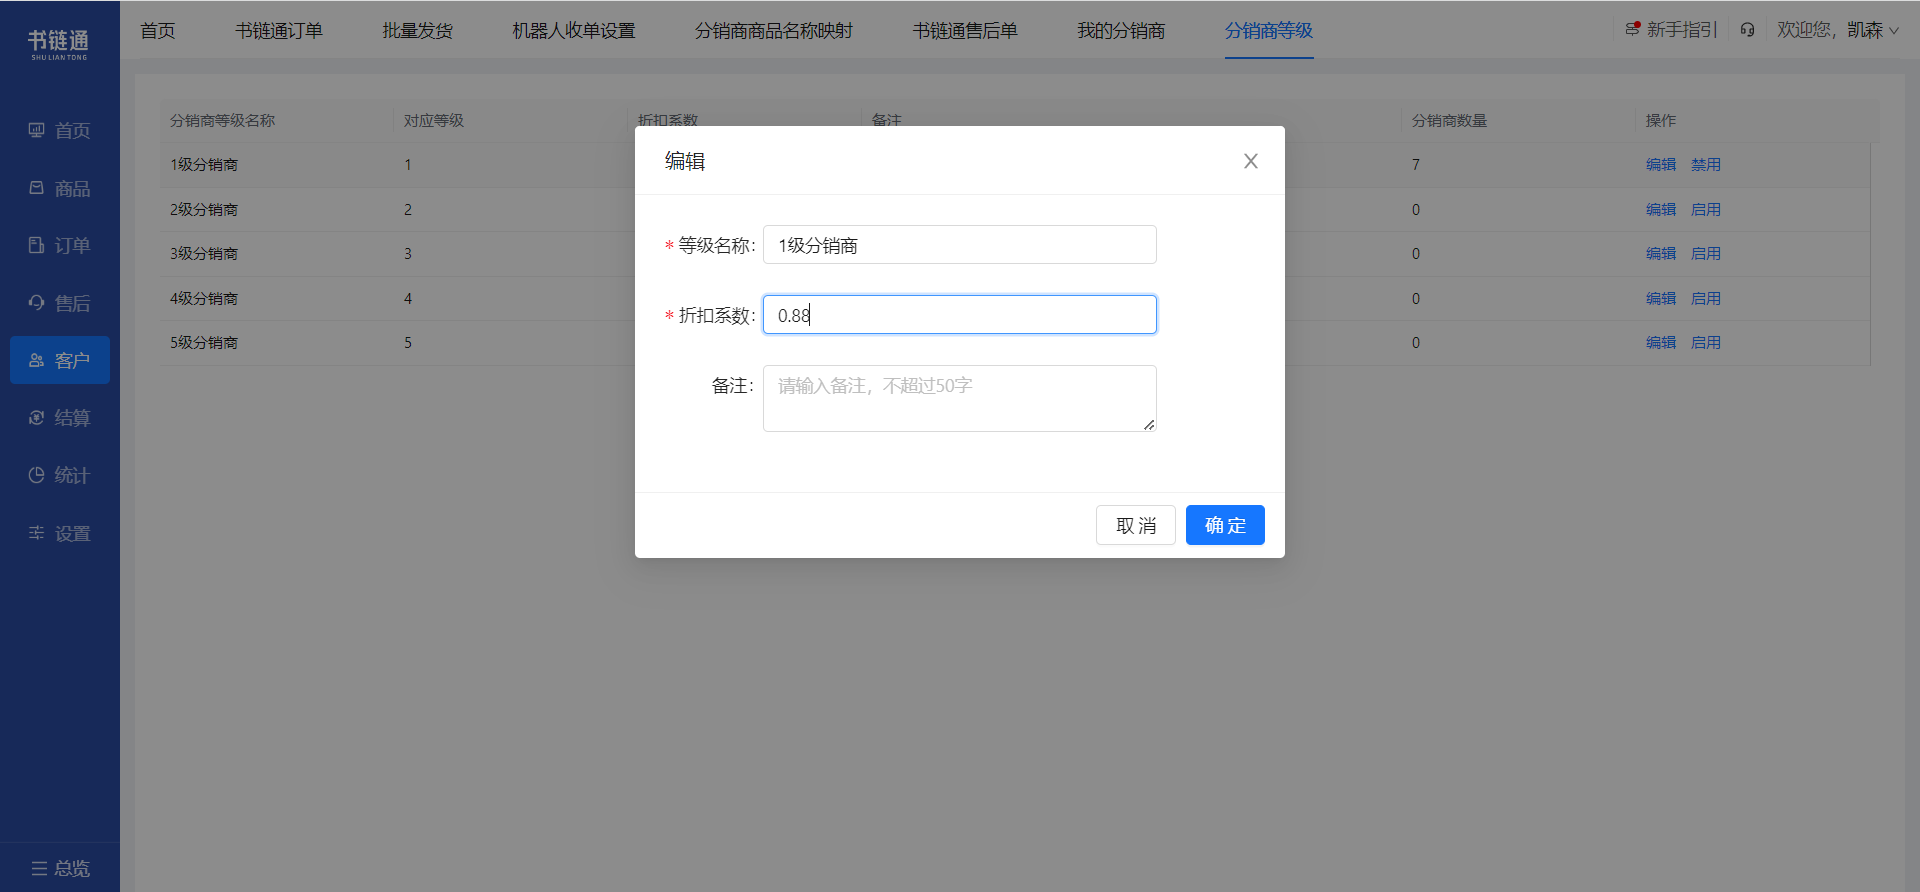Image resolution: width=1920 pixels, height=892 pixels.
Task: Click the 统计 sidebar pie chart icon
Action: [x=36, y=475]
